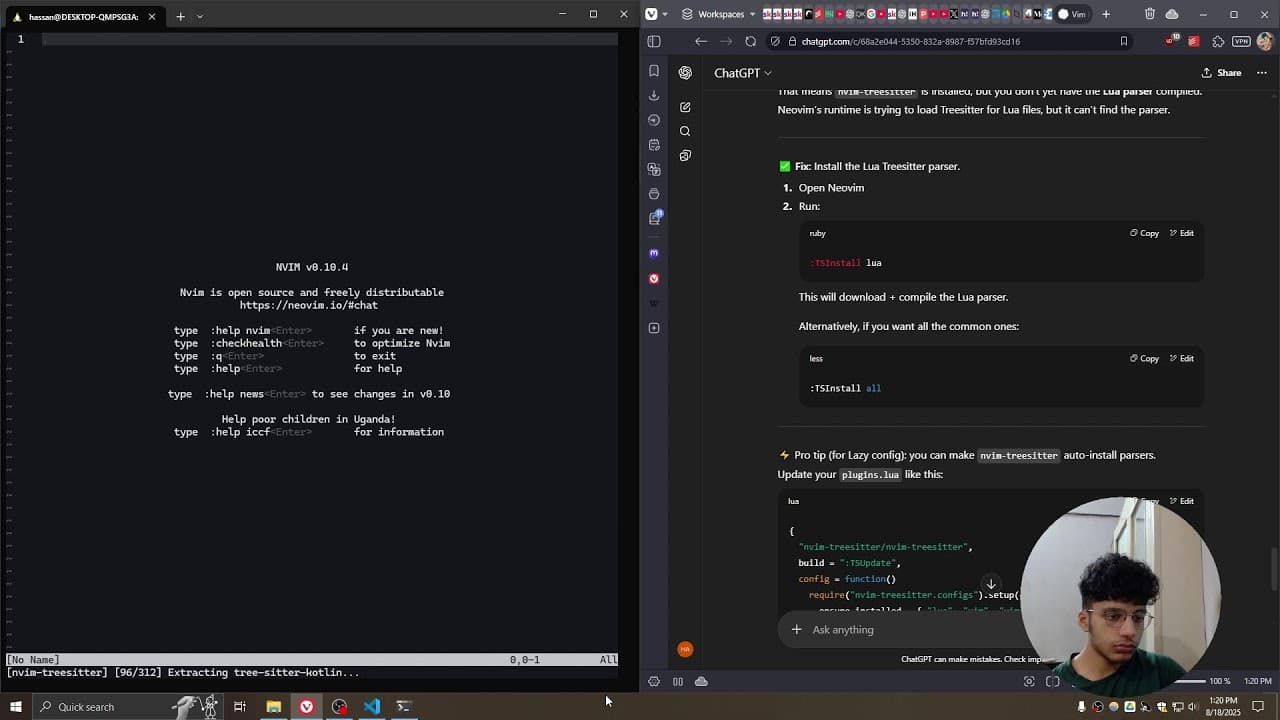Open tracker blocker shield icon
This screenshot has width=1280, height=720.
point(775,41)
